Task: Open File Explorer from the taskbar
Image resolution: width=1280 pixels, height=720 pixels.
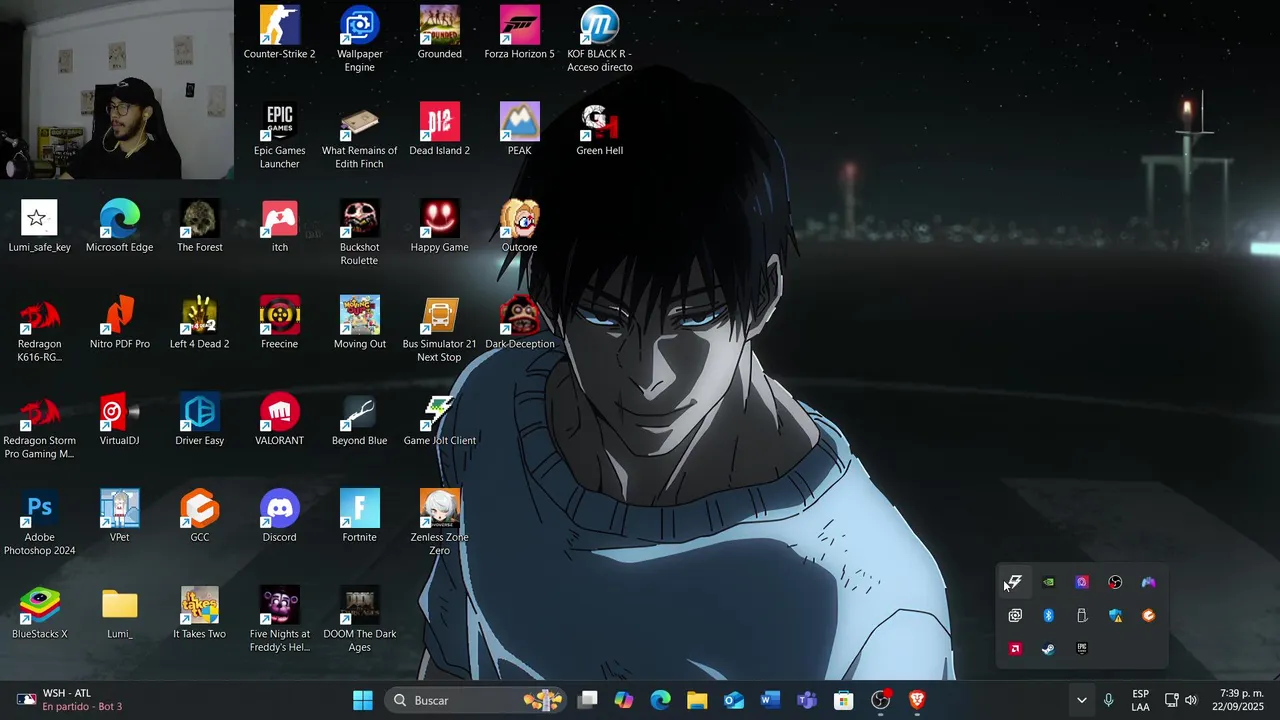Action: point(697,700)
